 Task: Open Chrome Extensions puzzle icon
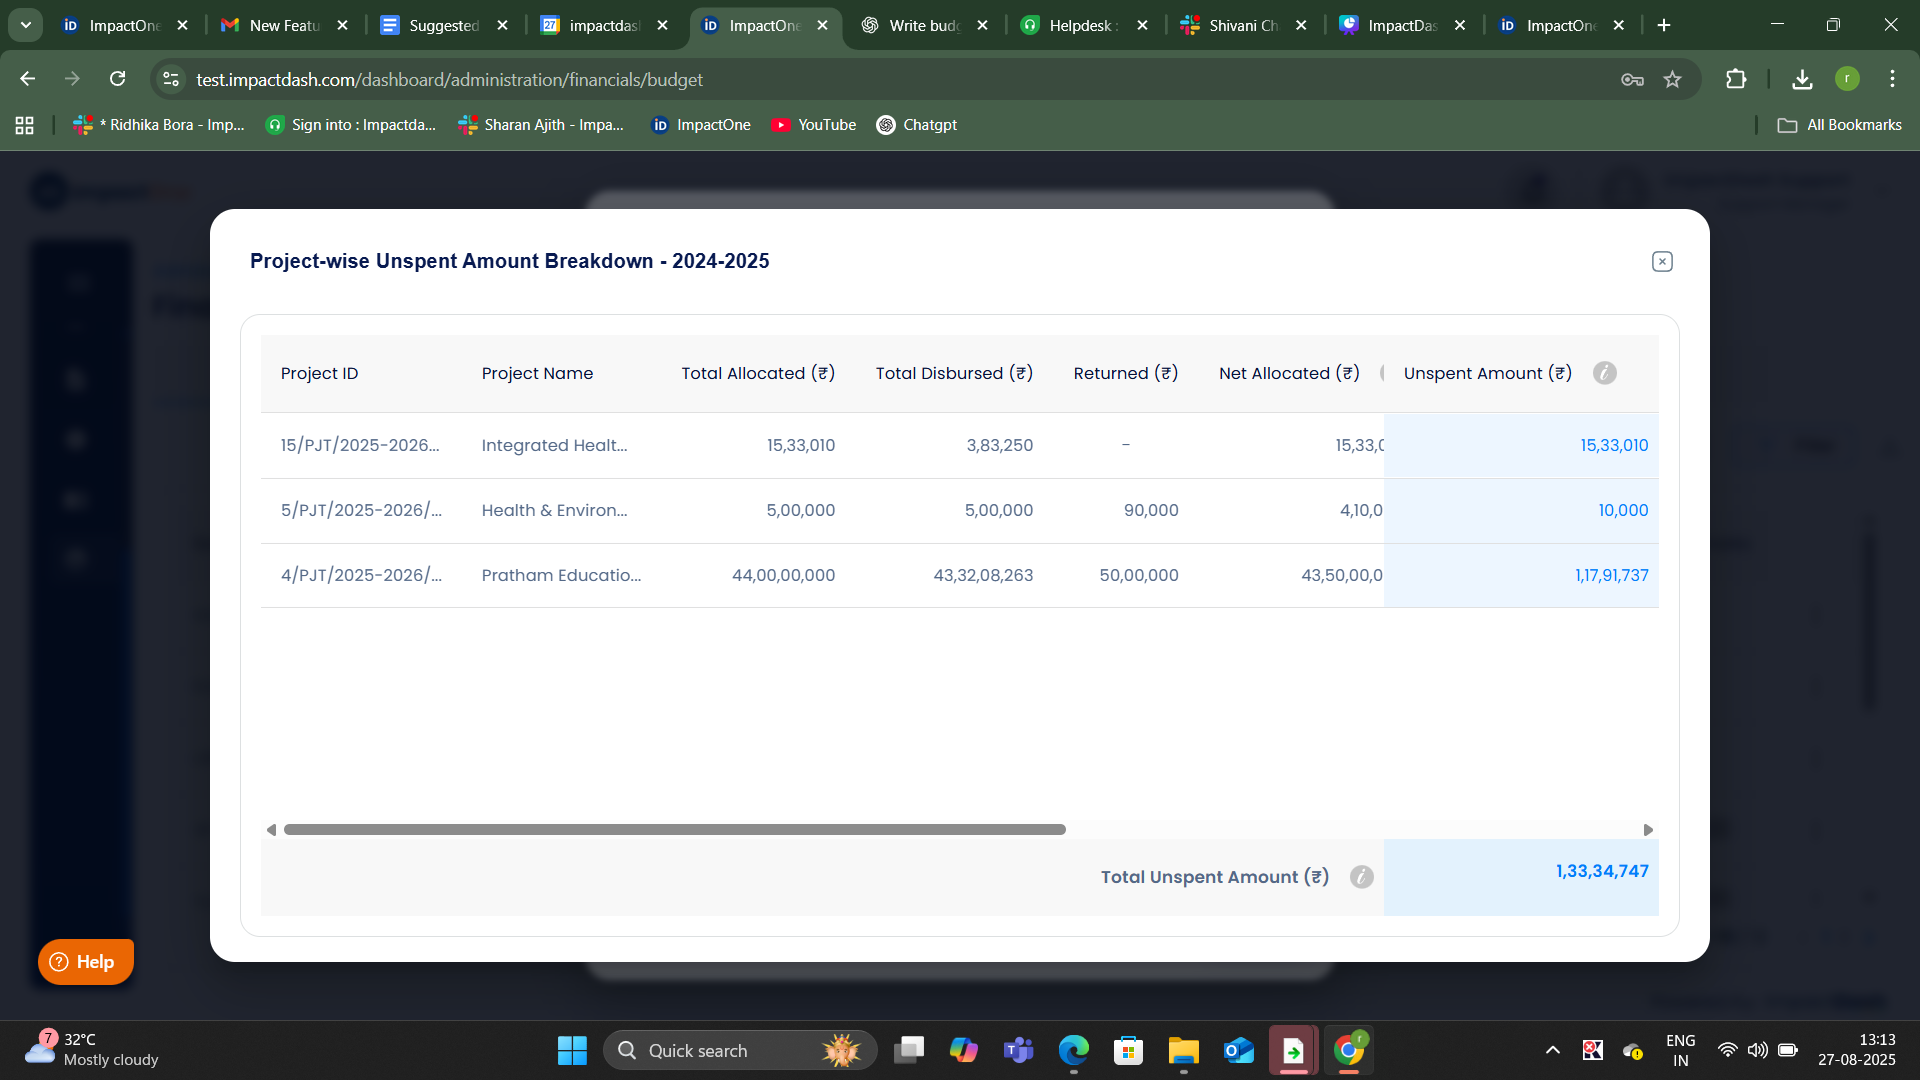coord(1736,79)
